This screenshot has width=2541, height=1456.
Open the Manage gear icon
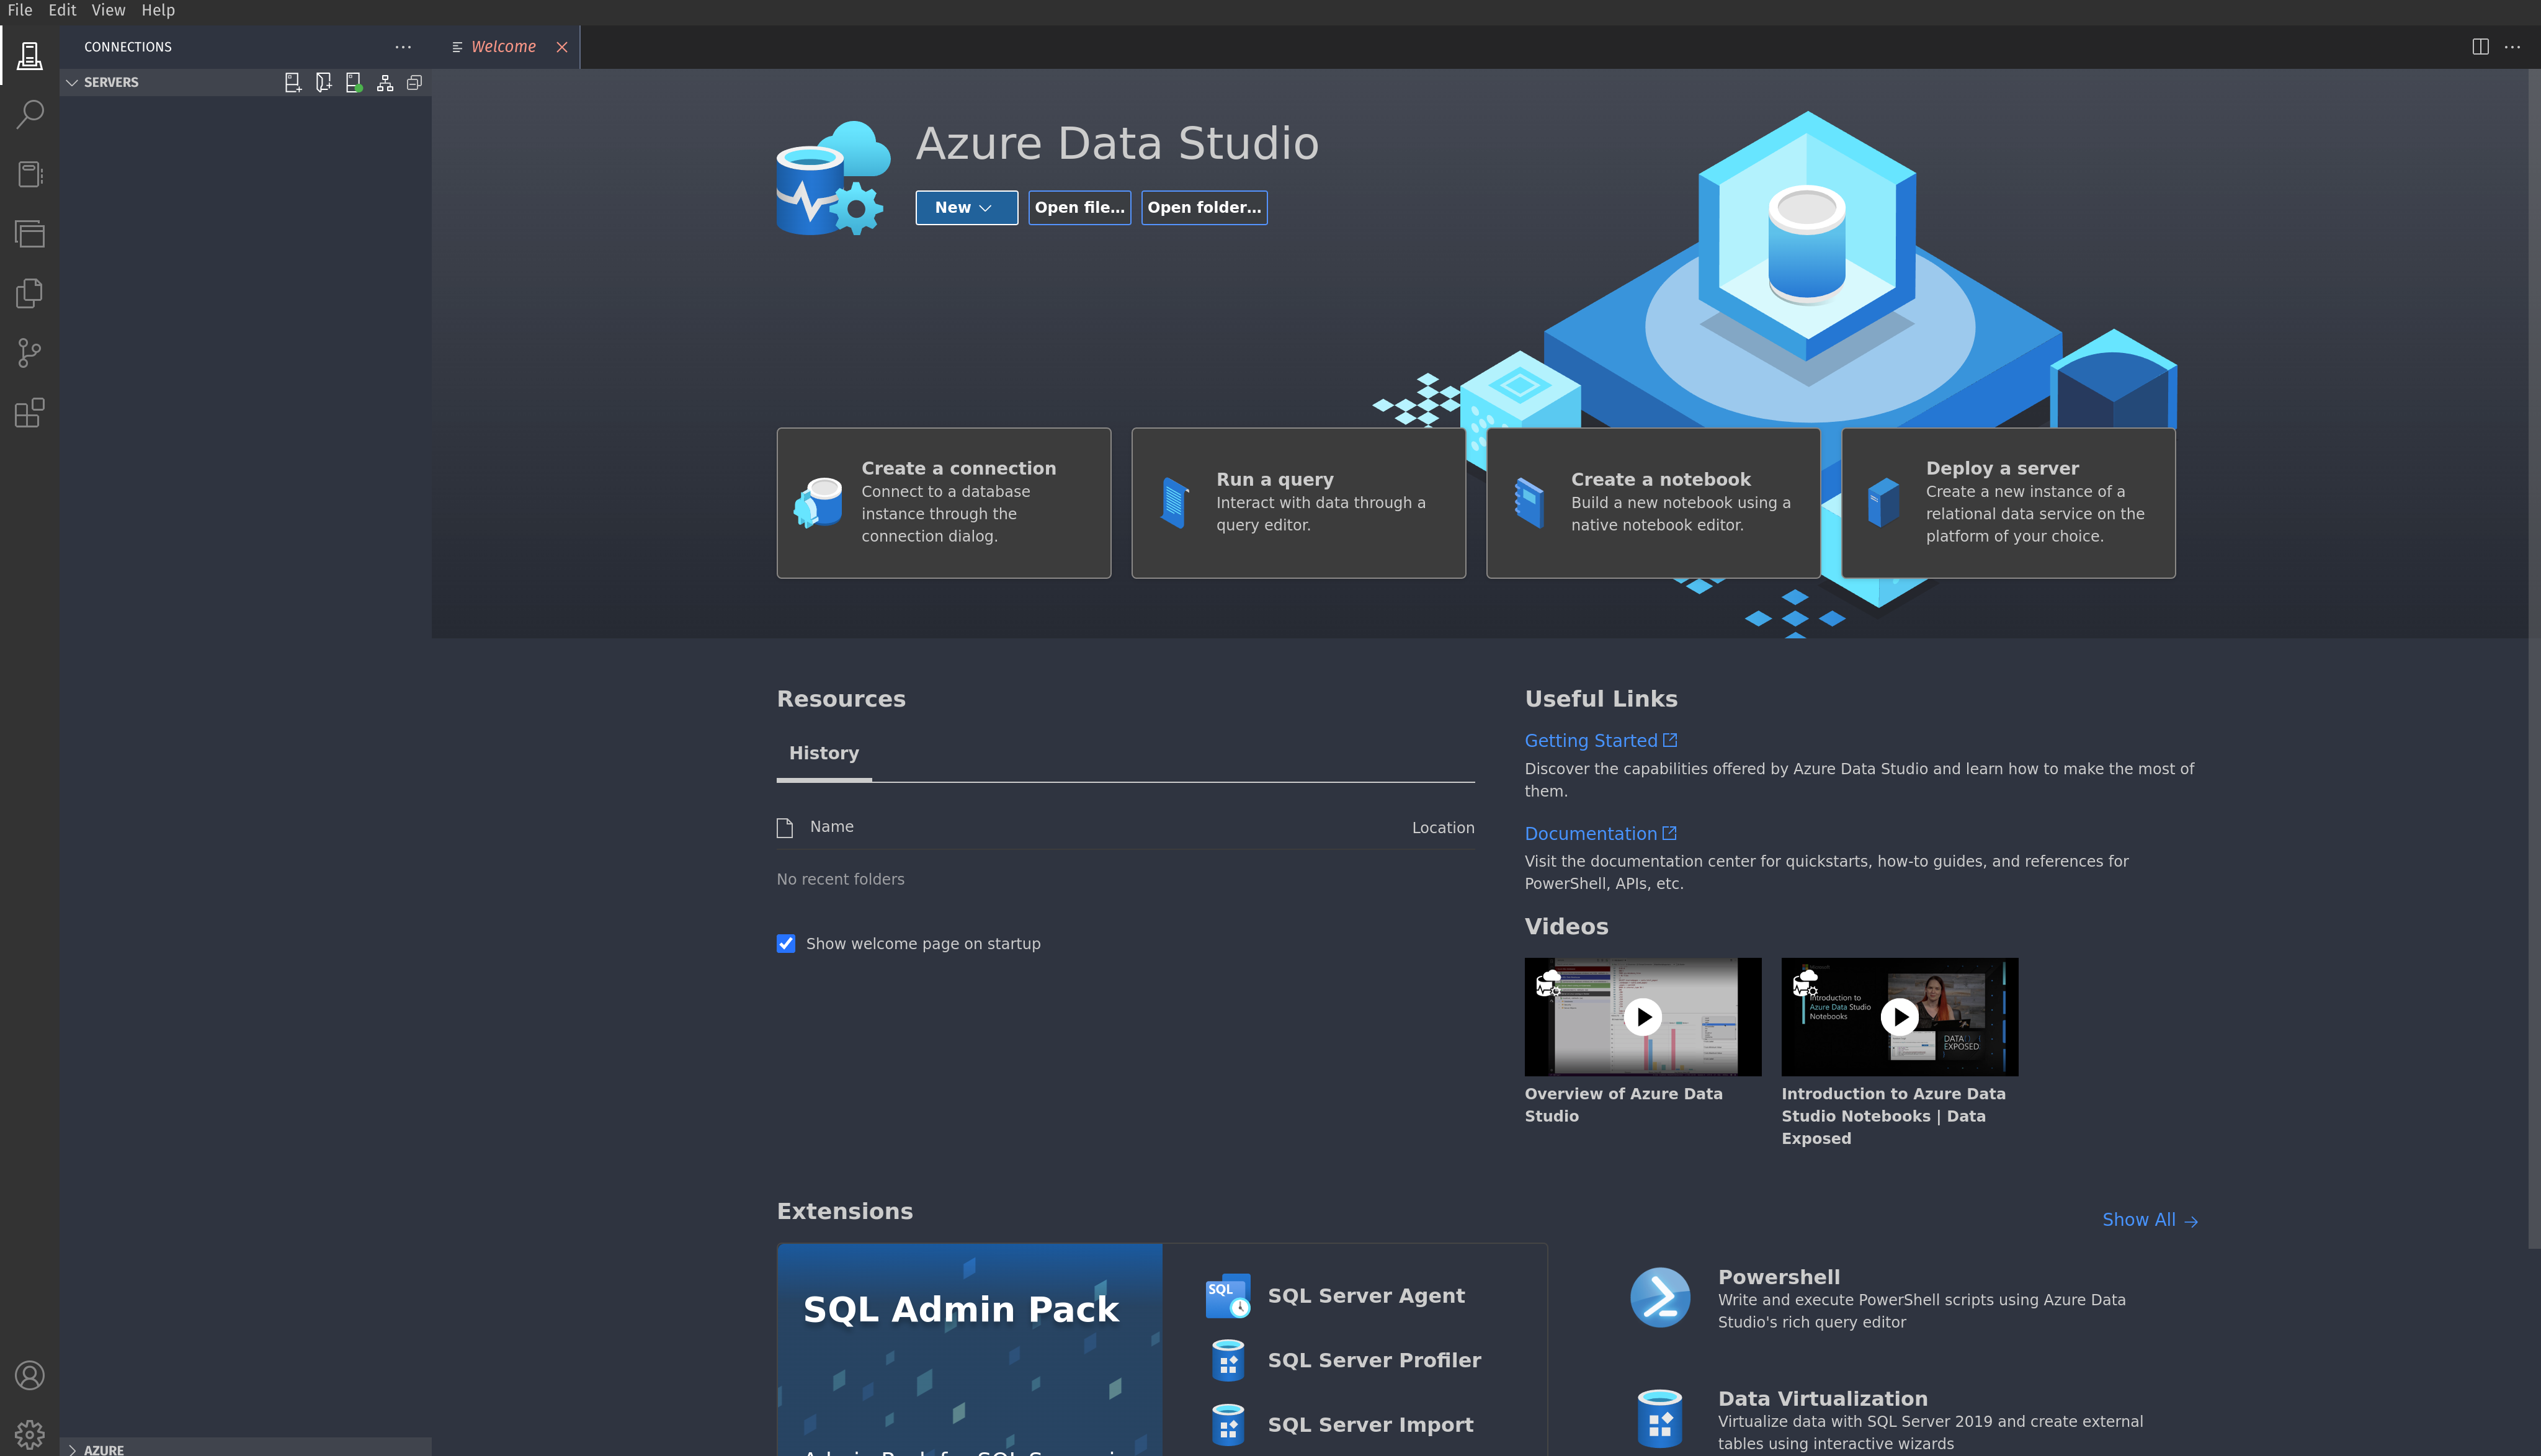(x=30, y=1435)
